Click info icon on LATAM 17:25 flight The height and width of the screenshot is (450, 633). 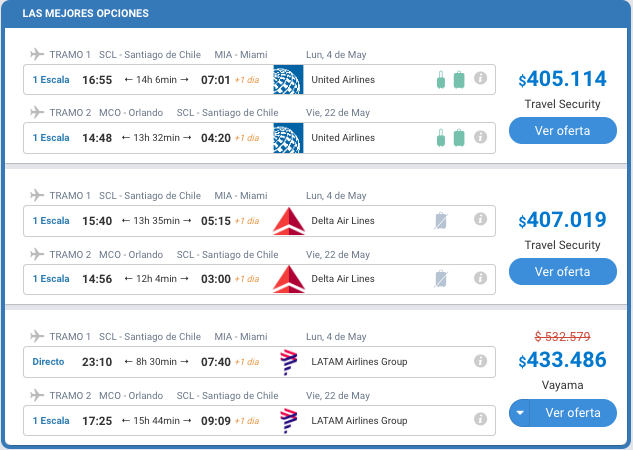click(x=480, y=419)
